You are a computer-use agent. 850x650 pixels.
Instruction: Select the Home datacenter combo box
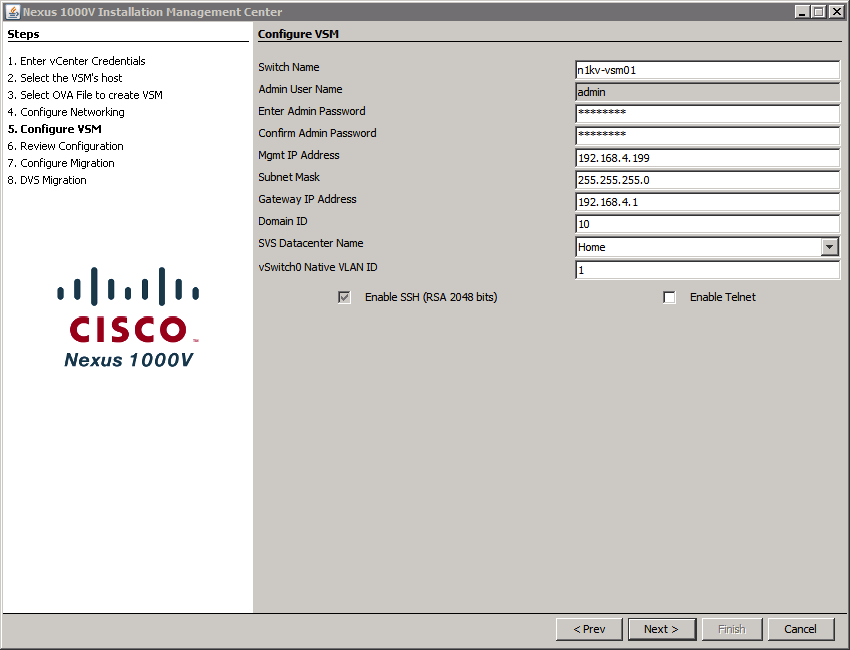707,247
